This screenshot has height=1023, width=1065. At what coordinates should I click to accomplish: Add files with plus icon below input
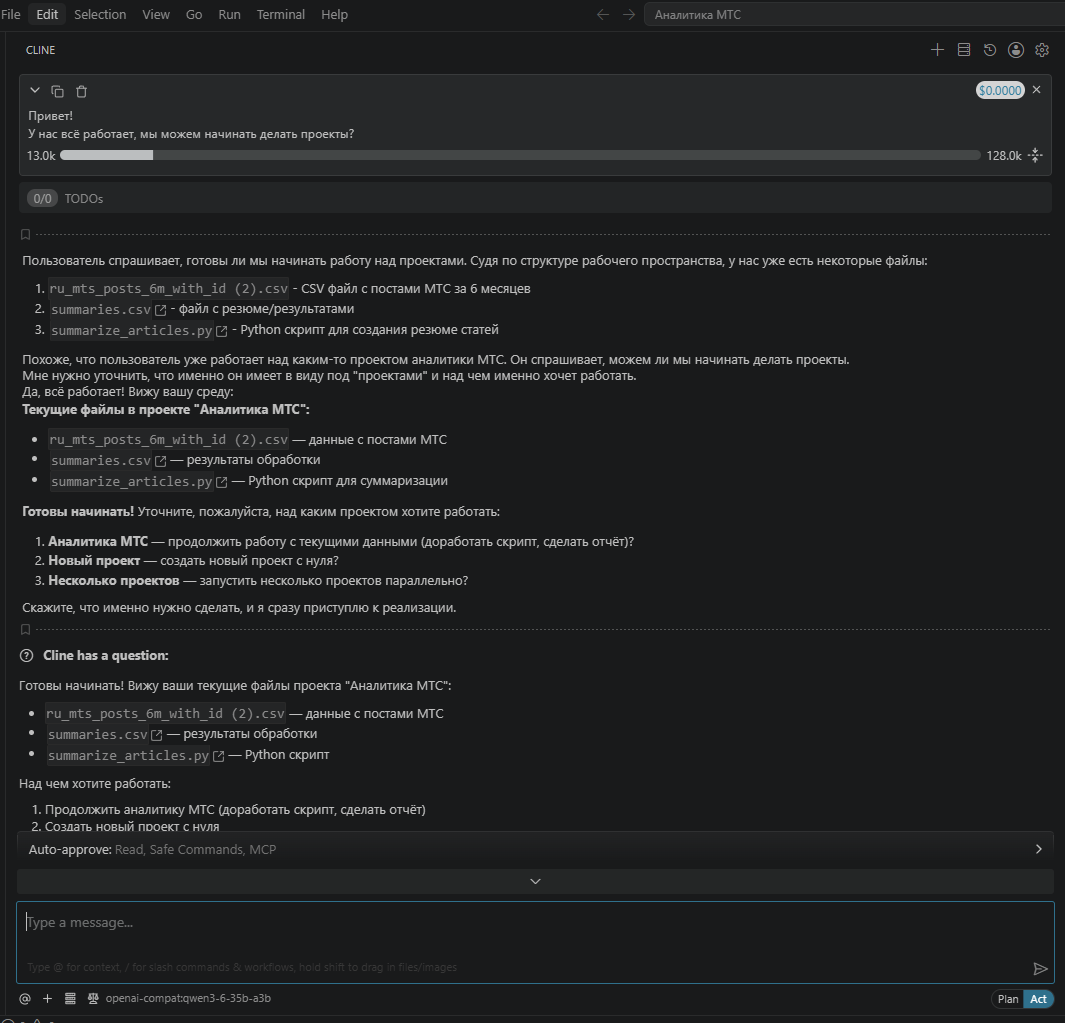tap(48, 999)
